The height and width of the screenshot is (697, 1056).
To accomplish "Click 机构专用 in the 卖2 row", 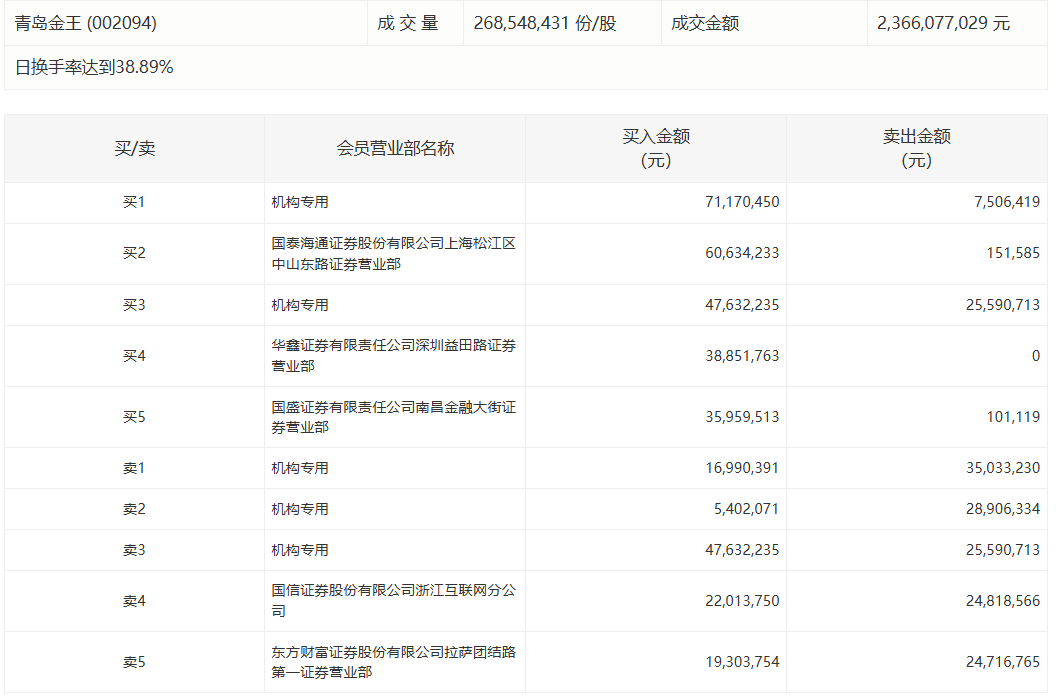I will (300, 509).
